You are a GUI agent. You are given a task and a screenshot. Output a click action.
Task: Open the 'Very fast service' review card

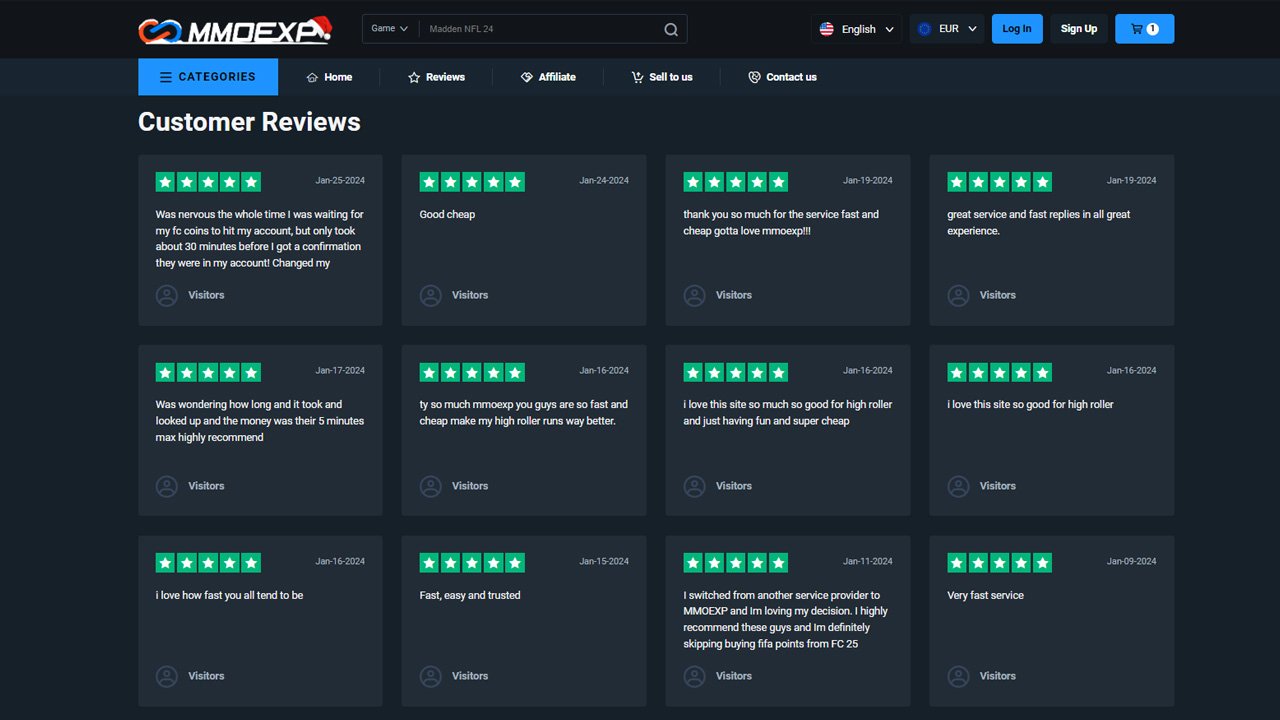pyautogui.click(x=1051, y=620)
